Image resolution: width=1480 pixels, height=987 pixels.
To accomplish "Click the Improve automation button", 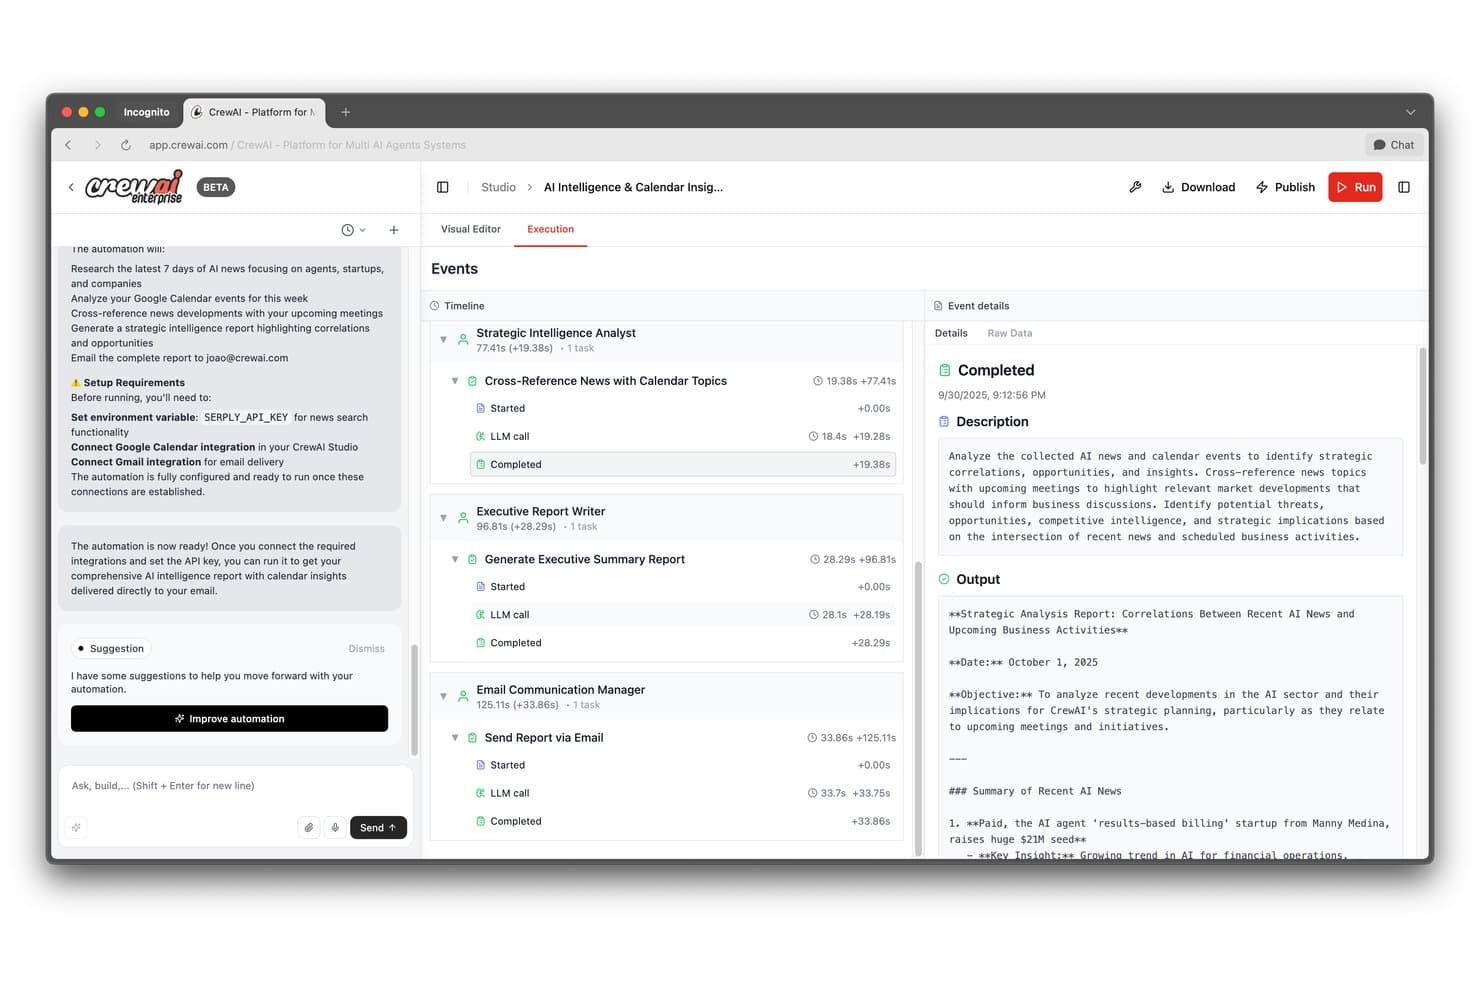I will [229, 719].
